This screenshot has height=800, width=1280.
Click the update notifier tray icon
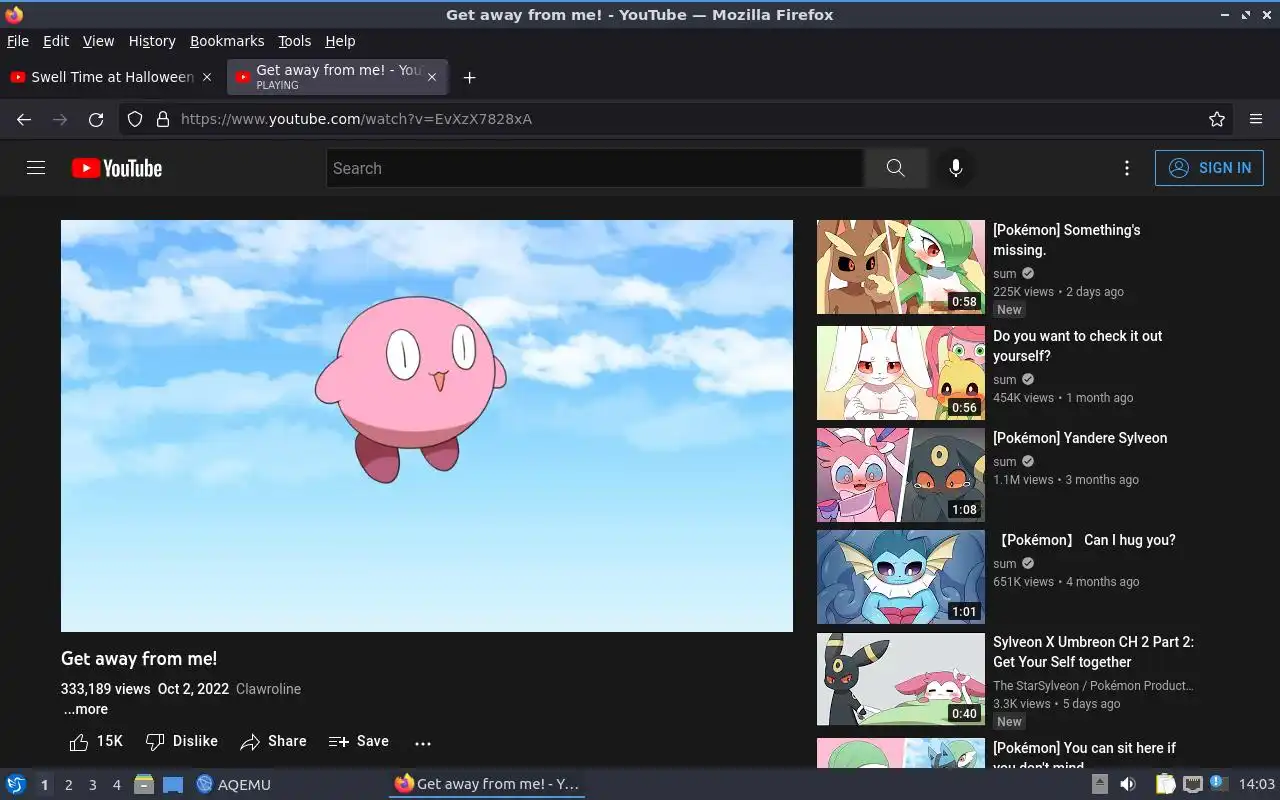pyautogui.click(x=1218, y=783)
